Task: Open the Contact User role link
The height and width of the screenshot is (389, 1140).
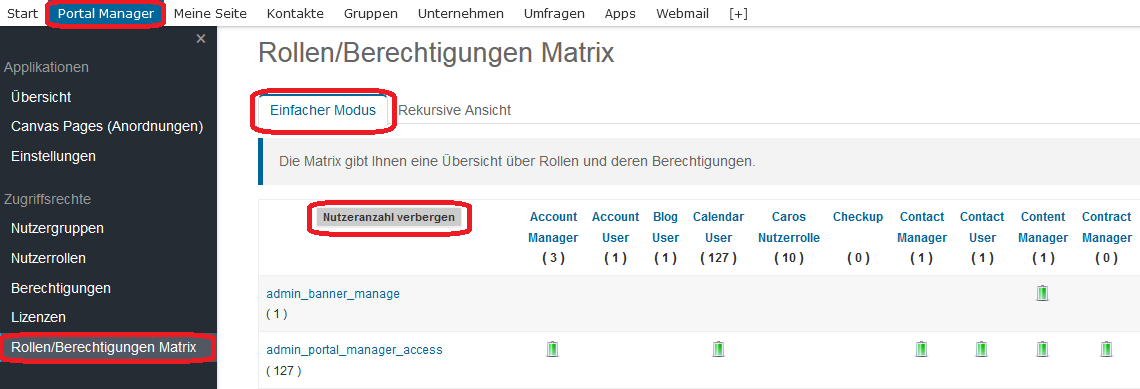Action: [x=982, y=227]
